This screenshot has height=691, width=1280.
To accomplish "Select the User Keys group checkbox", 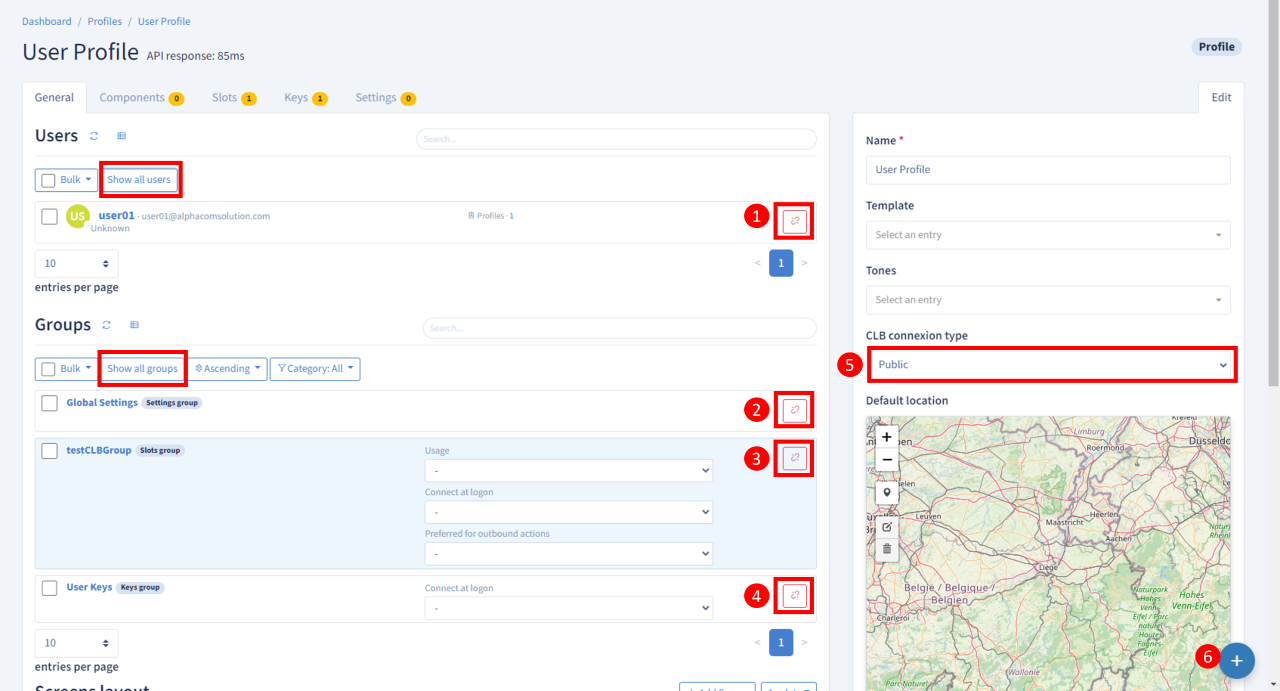I will (x=49, y=588).
